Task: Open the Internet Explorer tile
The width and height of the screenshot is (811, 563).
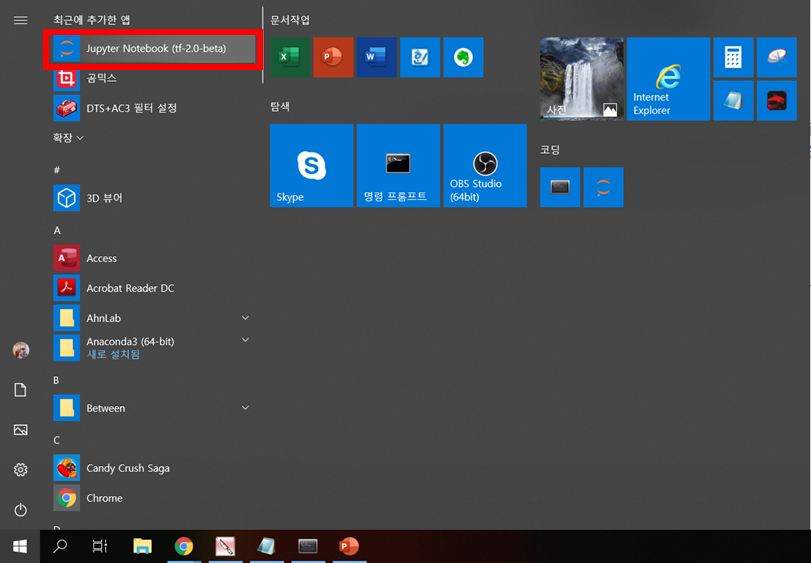Action: point(668,79)
